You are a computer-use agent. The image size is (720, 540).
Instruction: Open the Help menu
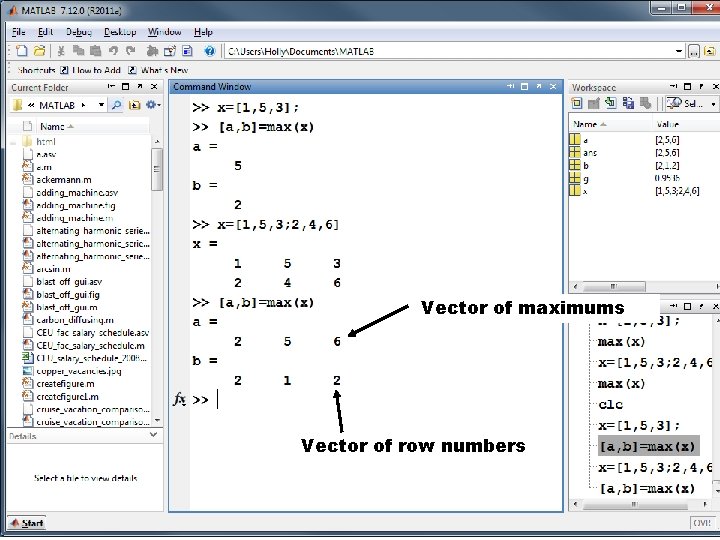coord(203,32)
